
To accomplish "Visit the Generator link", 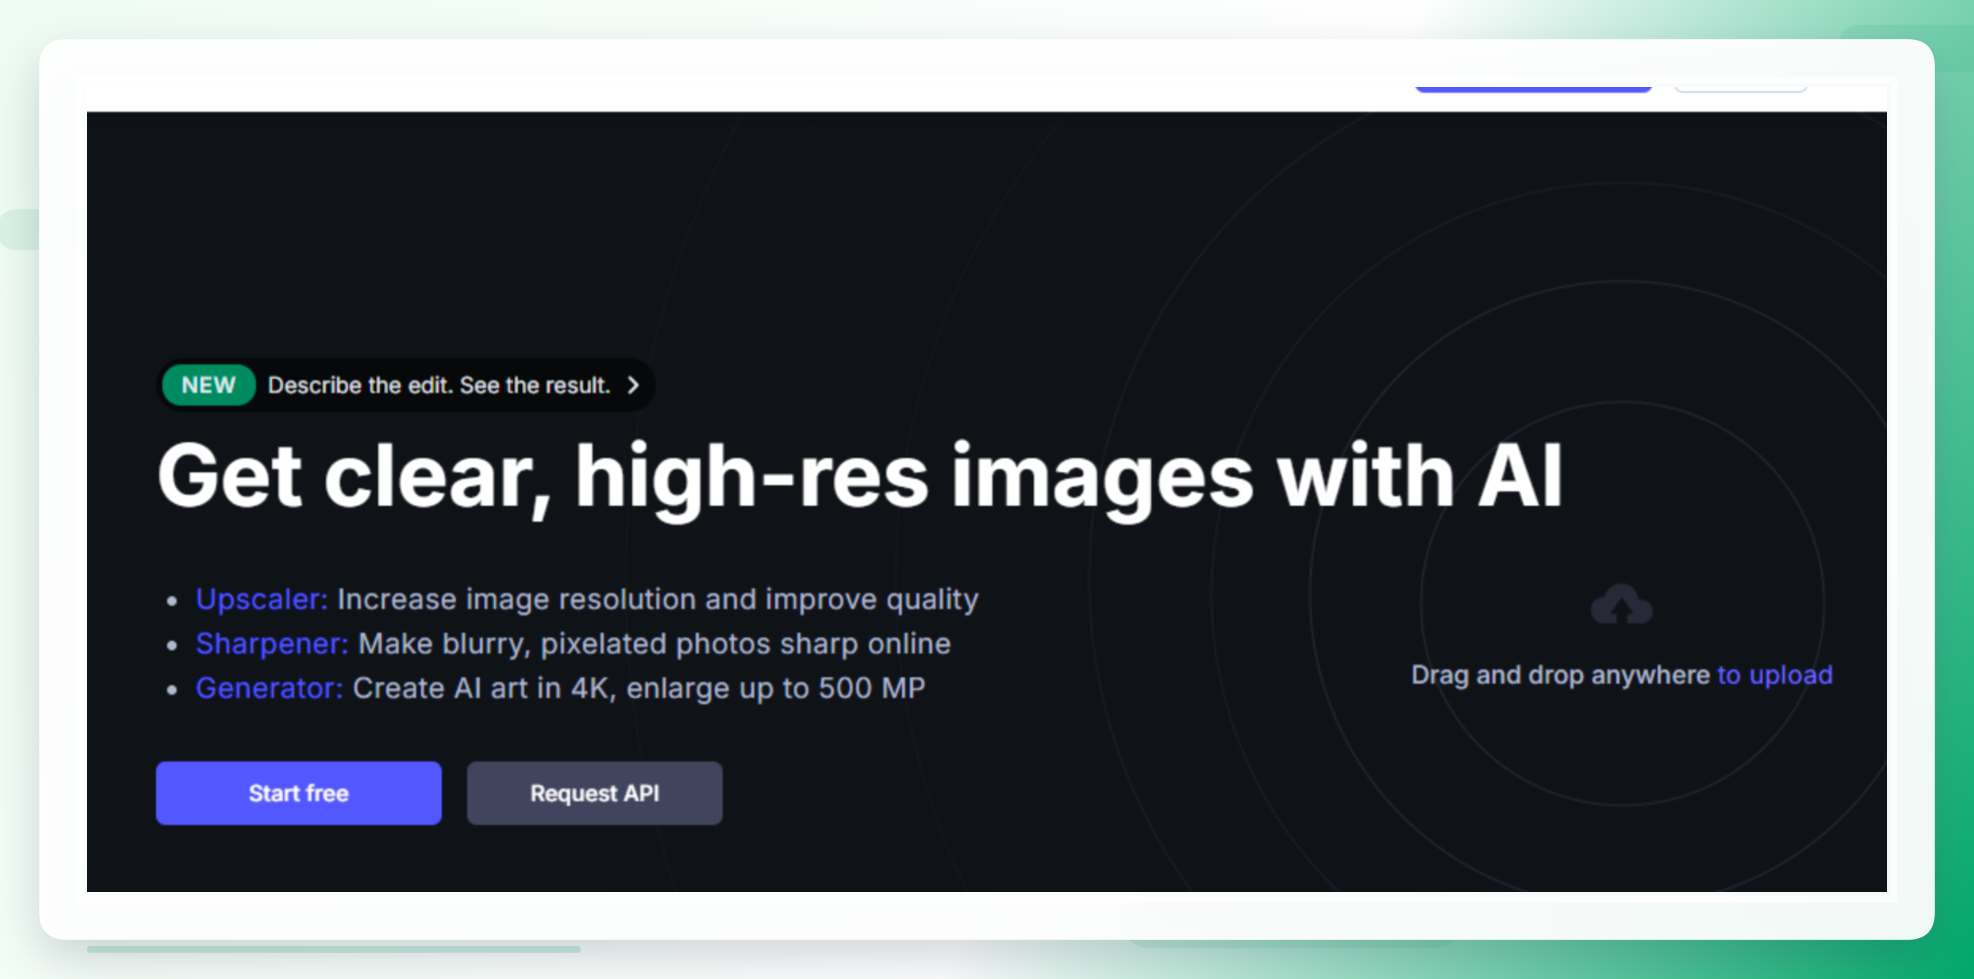I will click(x=269, y=688).
